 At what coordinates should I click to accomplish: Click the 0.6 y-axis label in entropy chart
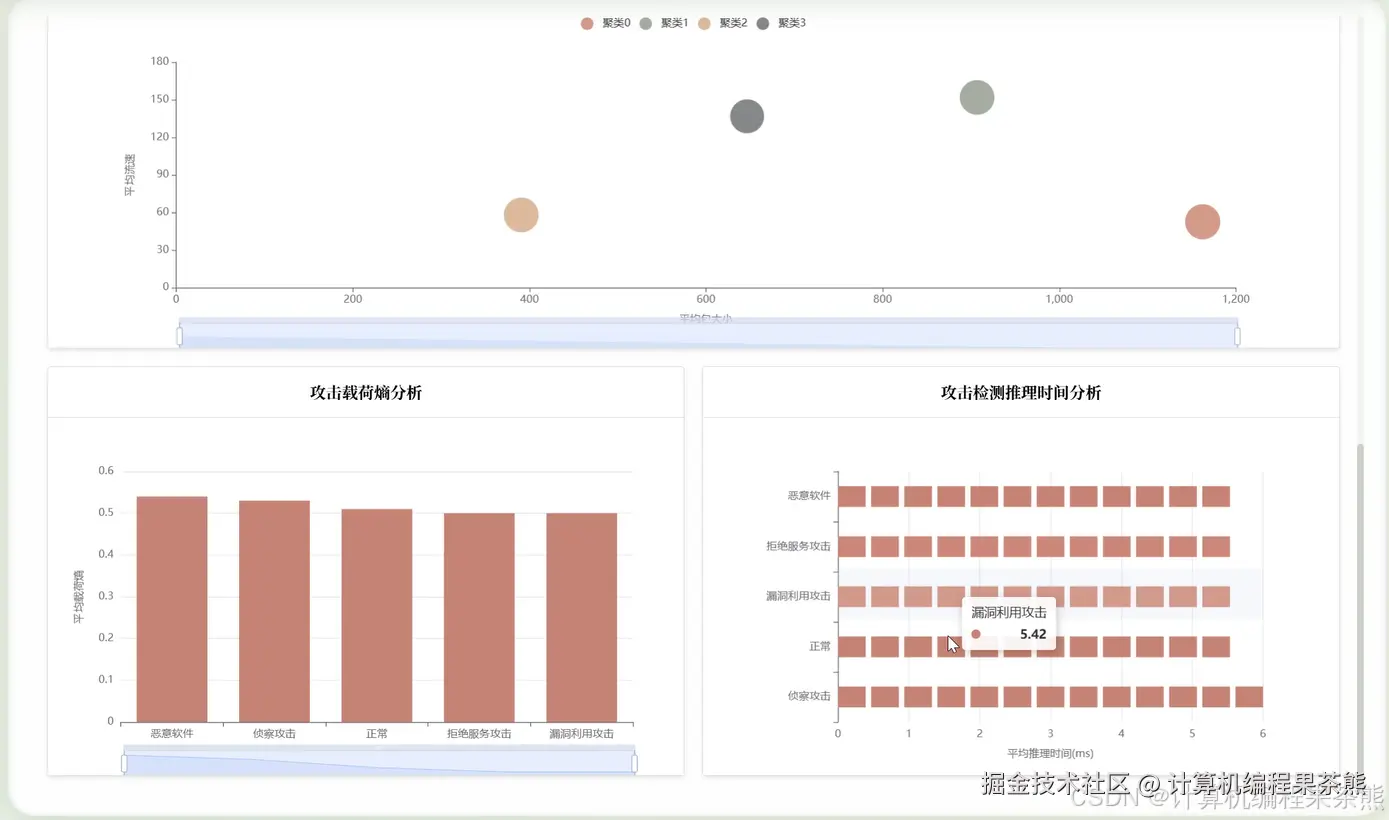pos(106,471)
